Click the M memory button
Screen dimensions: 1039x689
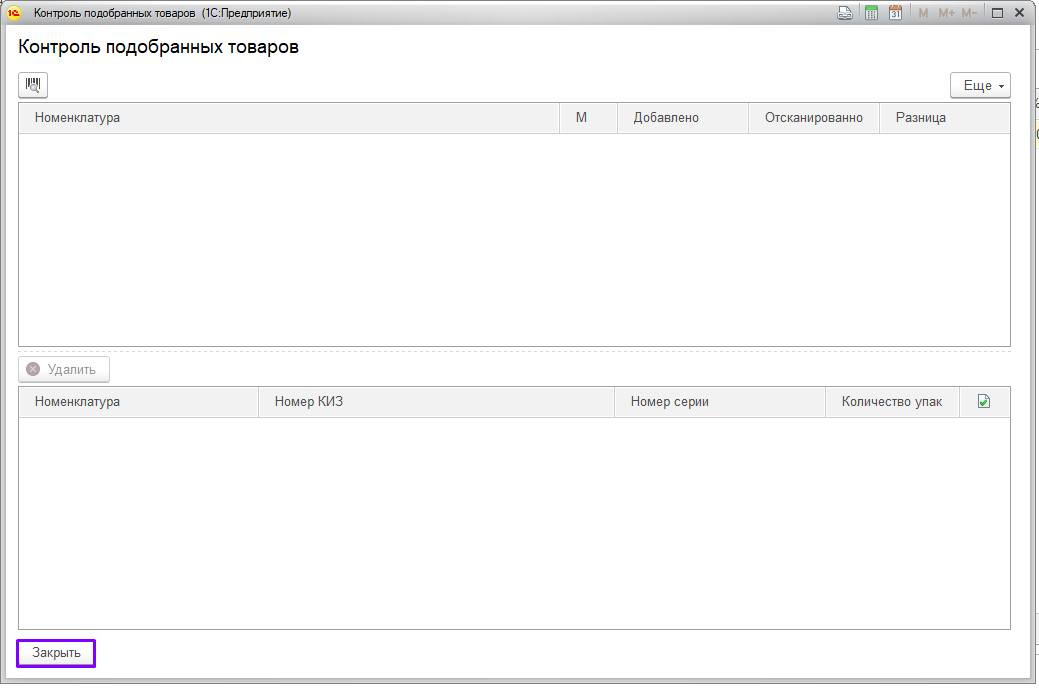pos(923,13)
